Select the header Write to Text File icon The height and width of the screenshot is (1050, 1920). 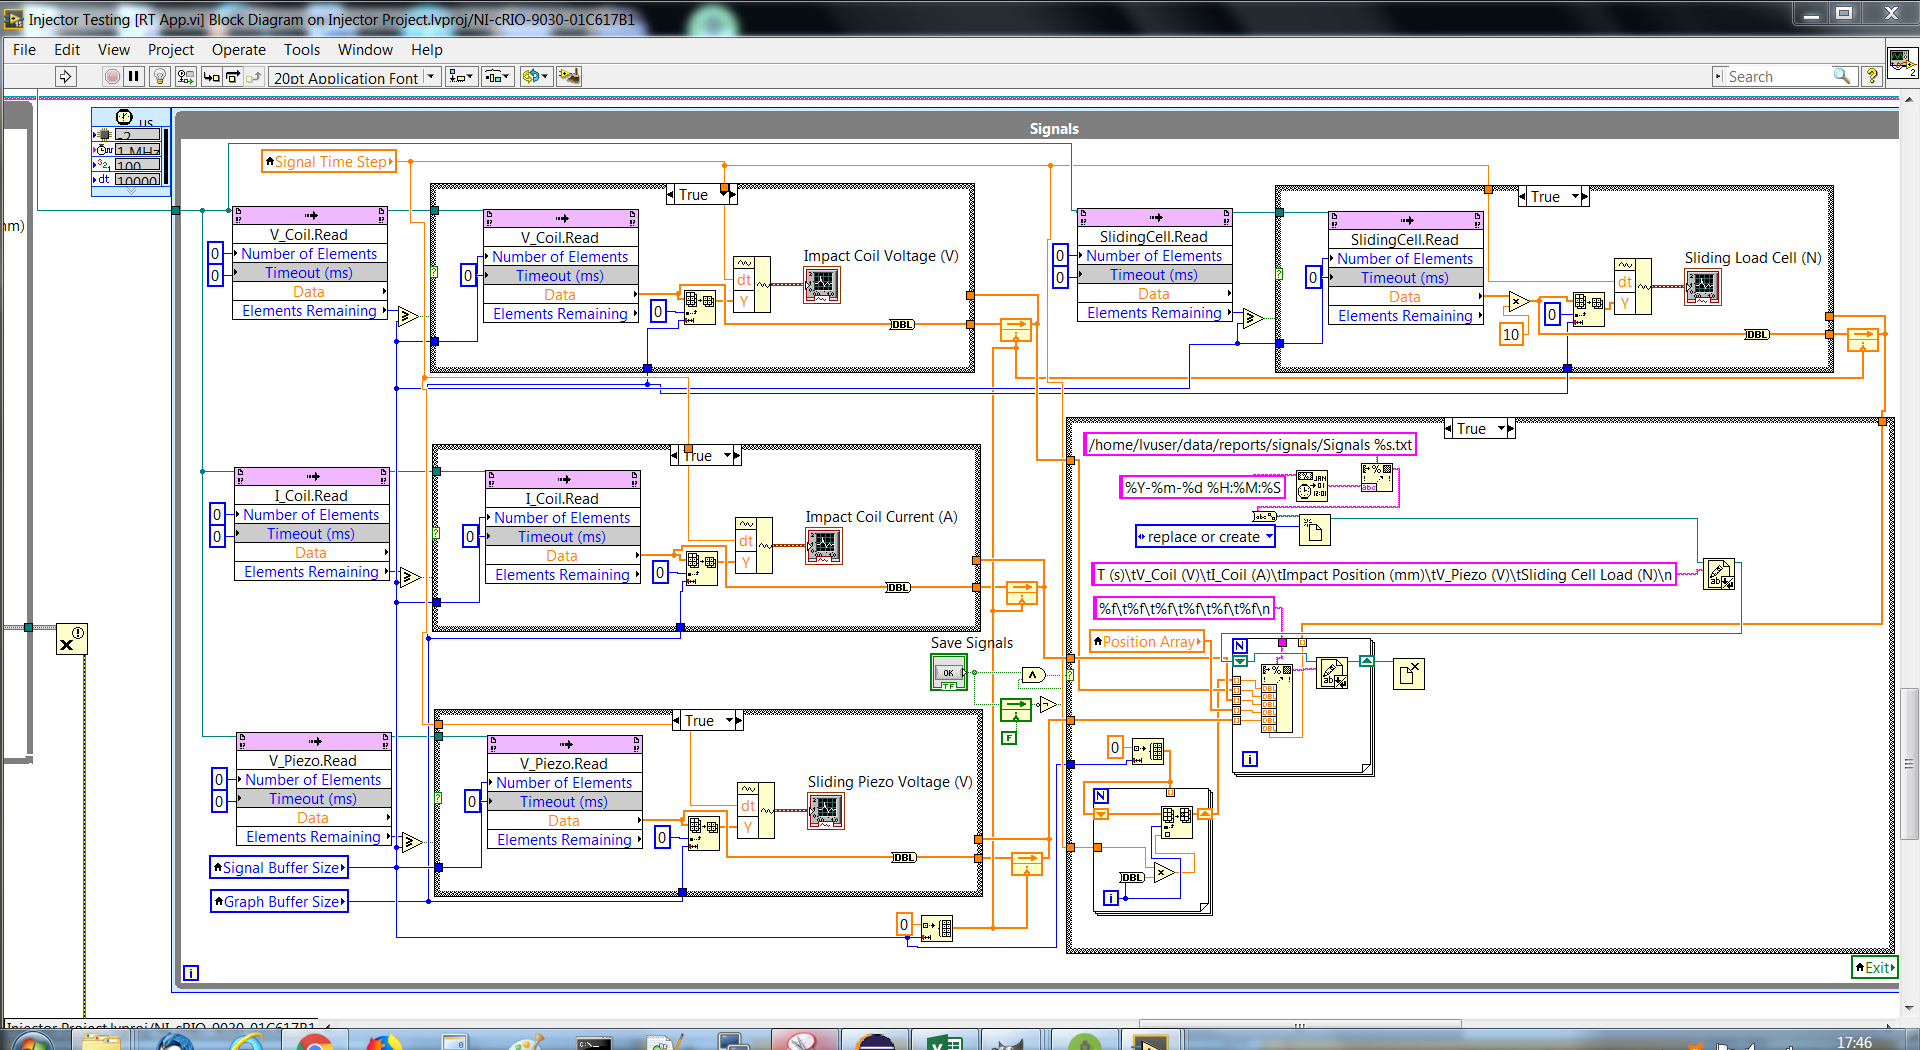tap(1719, 574)
